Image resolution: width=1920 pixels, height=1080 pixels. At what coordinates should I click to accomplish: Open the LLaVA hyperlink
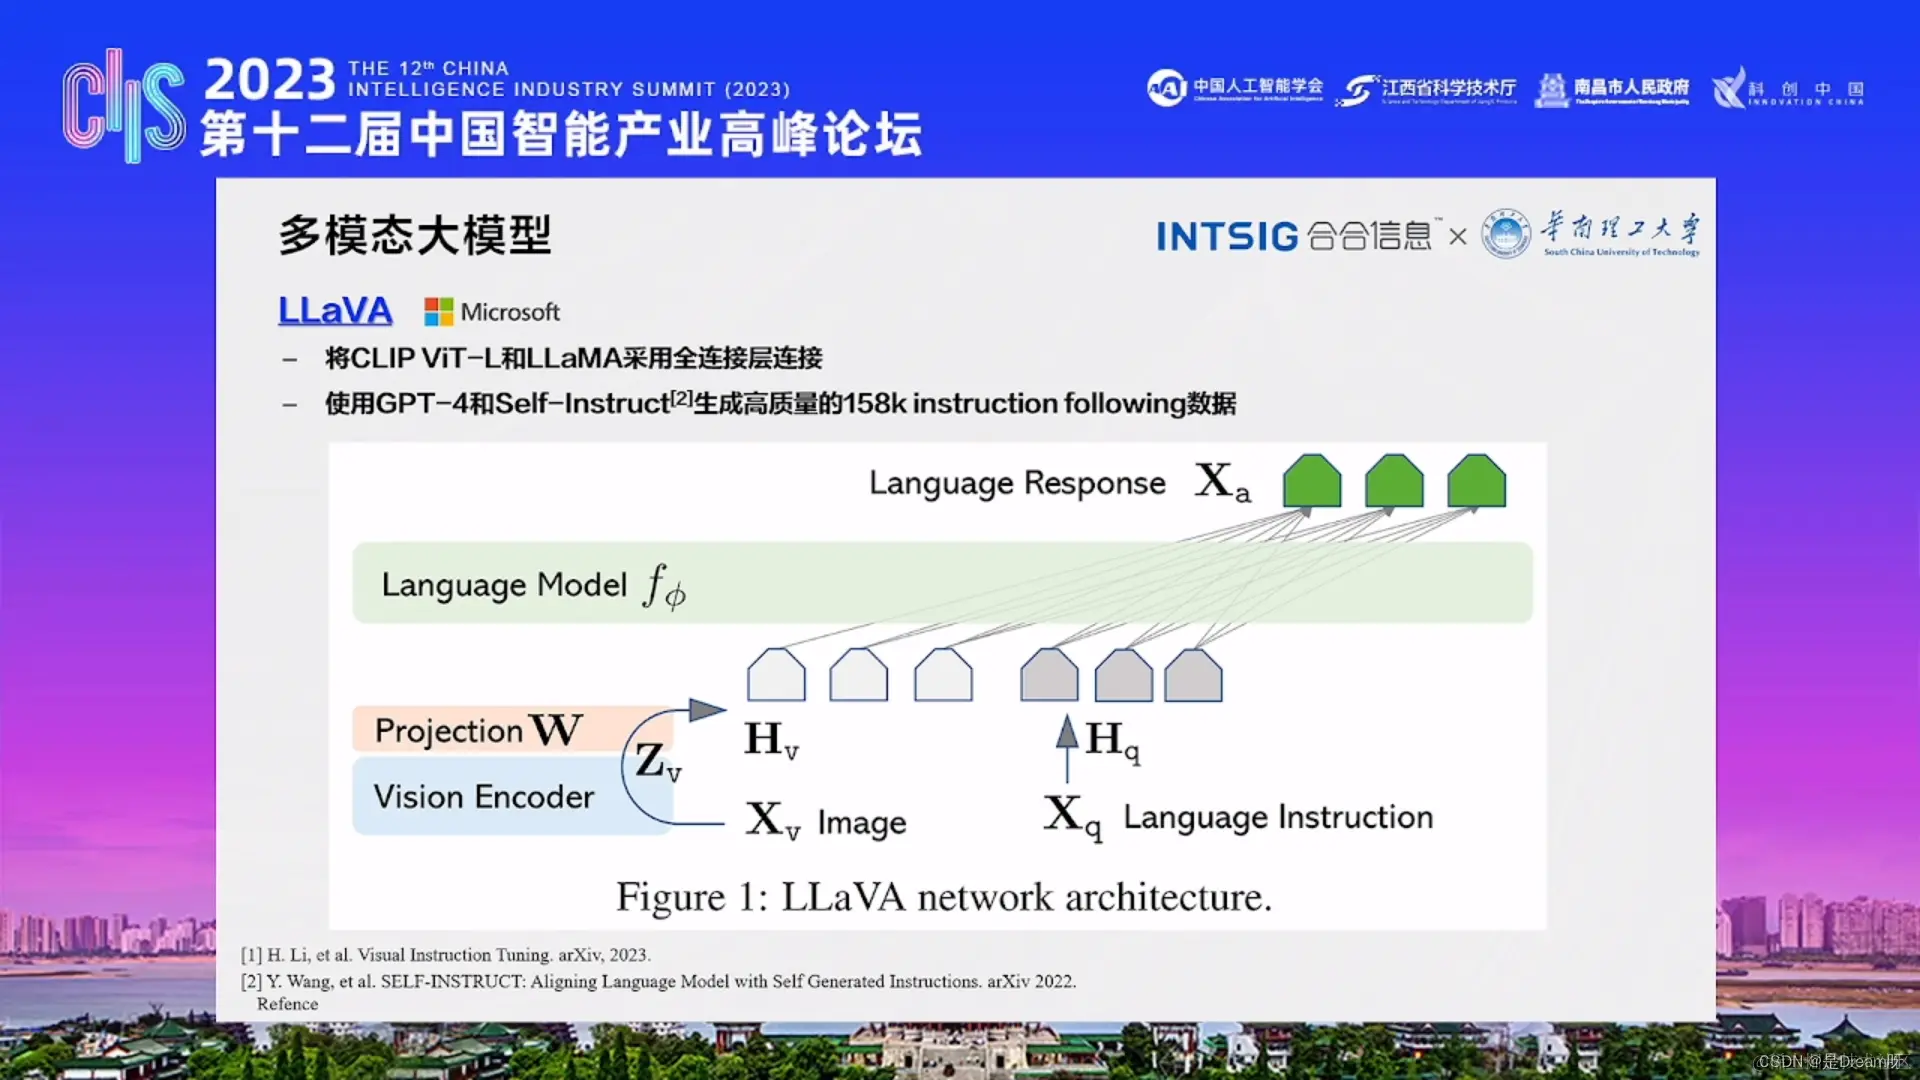335,311
